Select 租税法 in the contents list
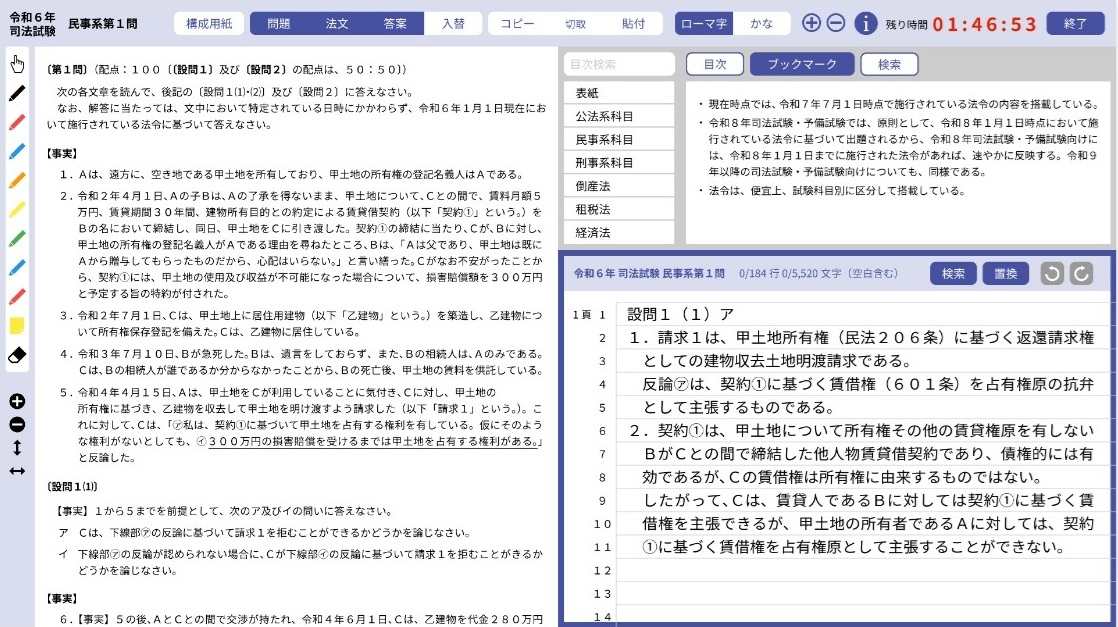The height and width of the screenshot is (627, 1118). (x=619, y=210)
